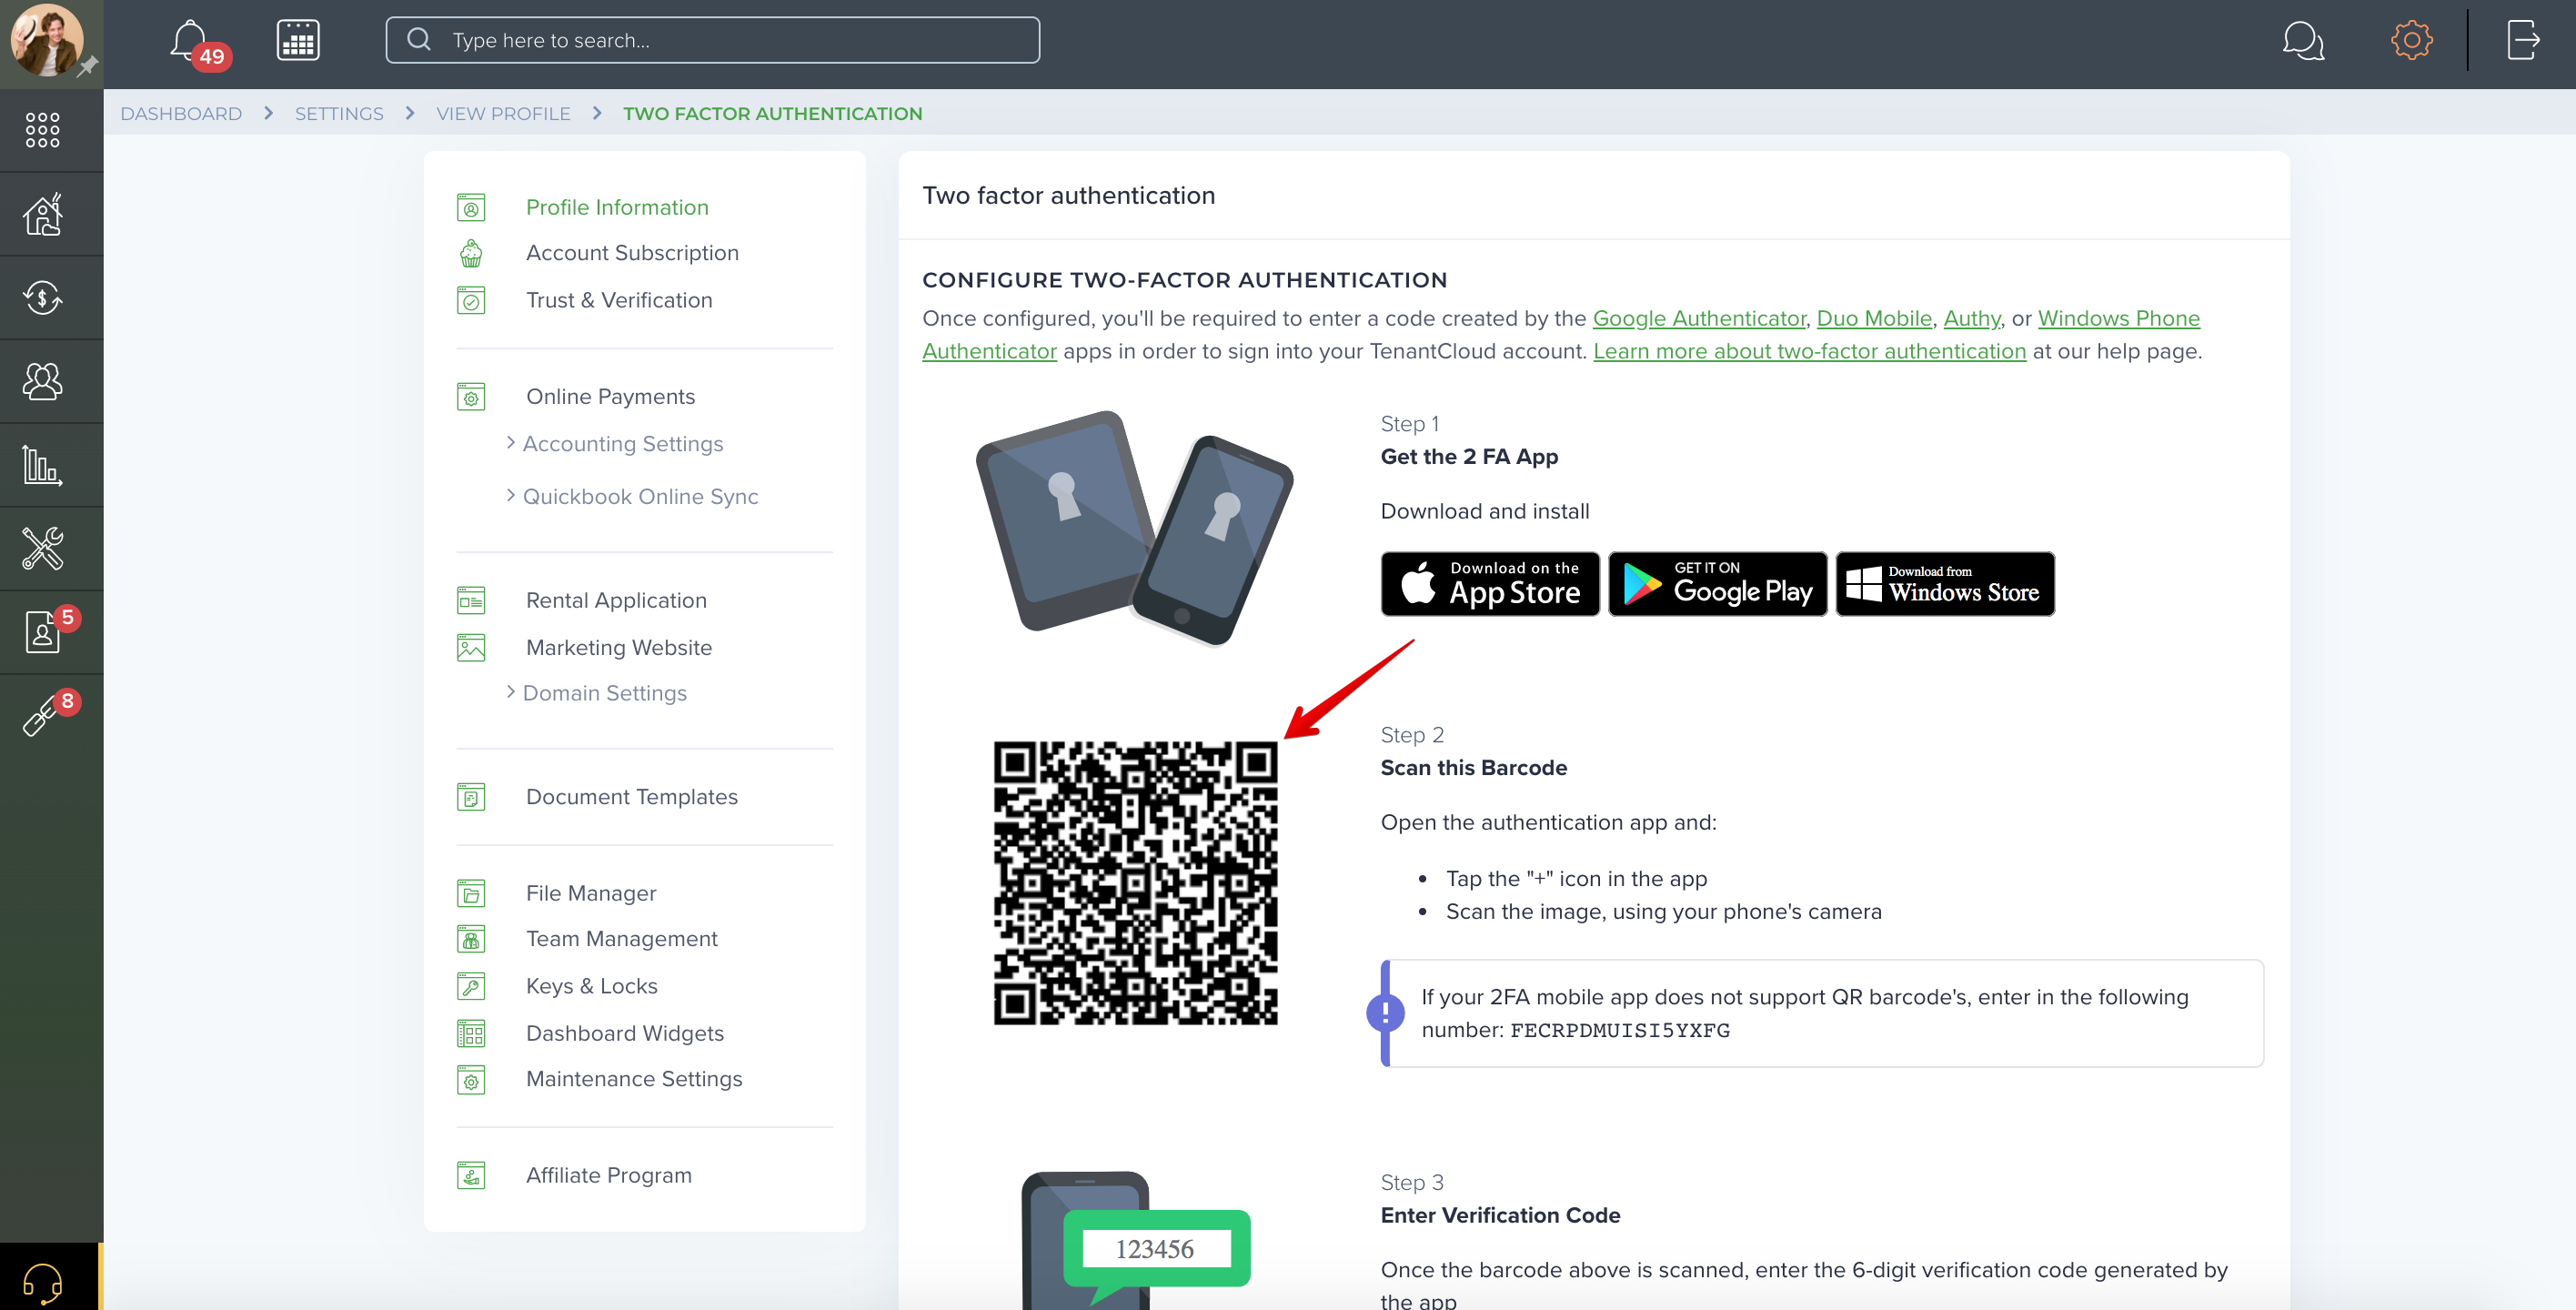Click the Online Payments icon

[x=471, y=397]
